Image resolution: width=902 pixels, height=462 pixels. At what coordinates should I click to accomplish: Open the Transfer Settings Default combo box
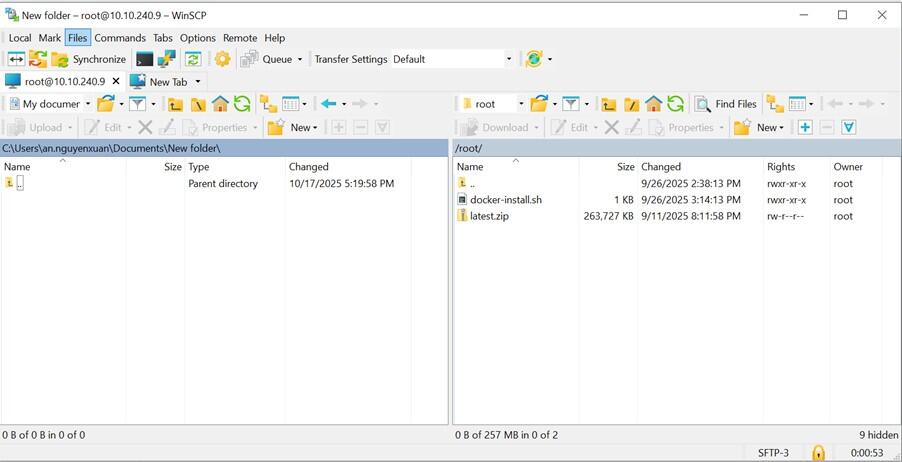(452, 59)
